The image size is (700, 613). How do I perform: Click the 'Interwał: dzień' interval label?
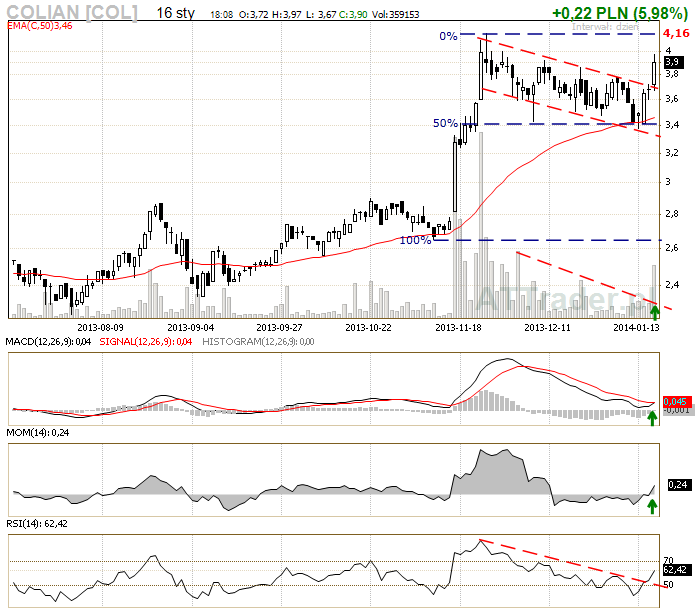tap(605, 27)
